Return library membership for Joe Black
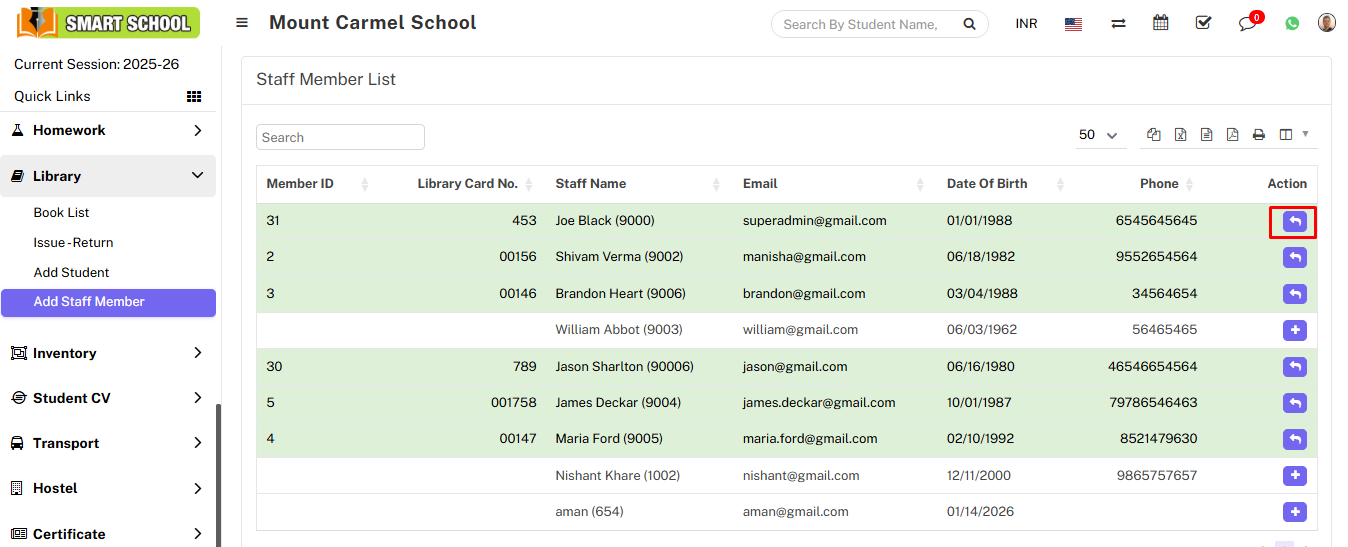The width and height of the screenshot is (1348, 547). pyautogui.click(x=1294, y=221)
